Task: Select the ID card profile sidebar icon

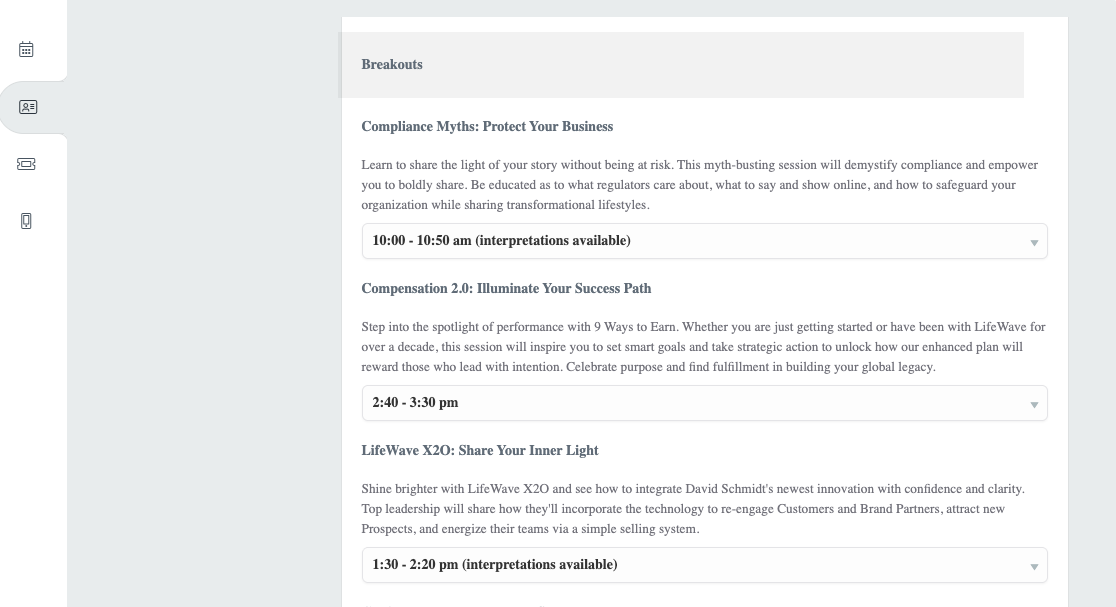Action: tap(28, 107)
